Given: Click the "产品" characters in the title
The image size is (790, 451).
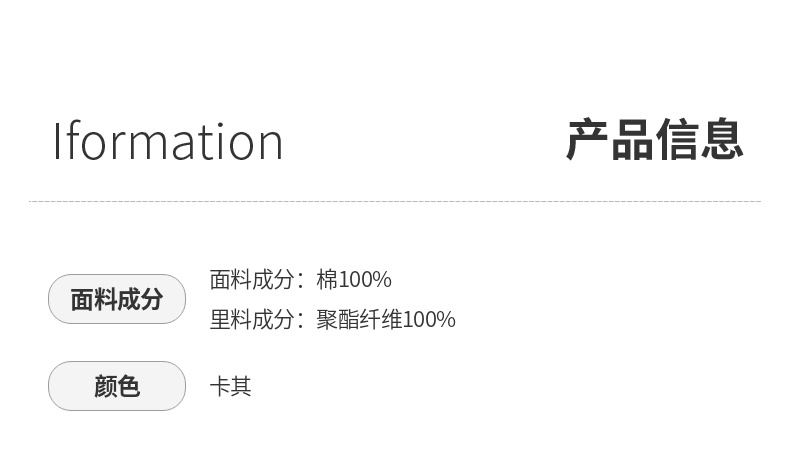Looking at the screenshot, I should pos(610,140).
